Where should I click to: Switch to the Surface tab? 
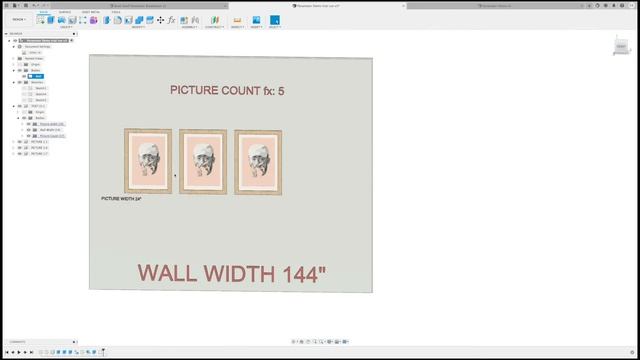pyautogui.click(x=65, y=12)
